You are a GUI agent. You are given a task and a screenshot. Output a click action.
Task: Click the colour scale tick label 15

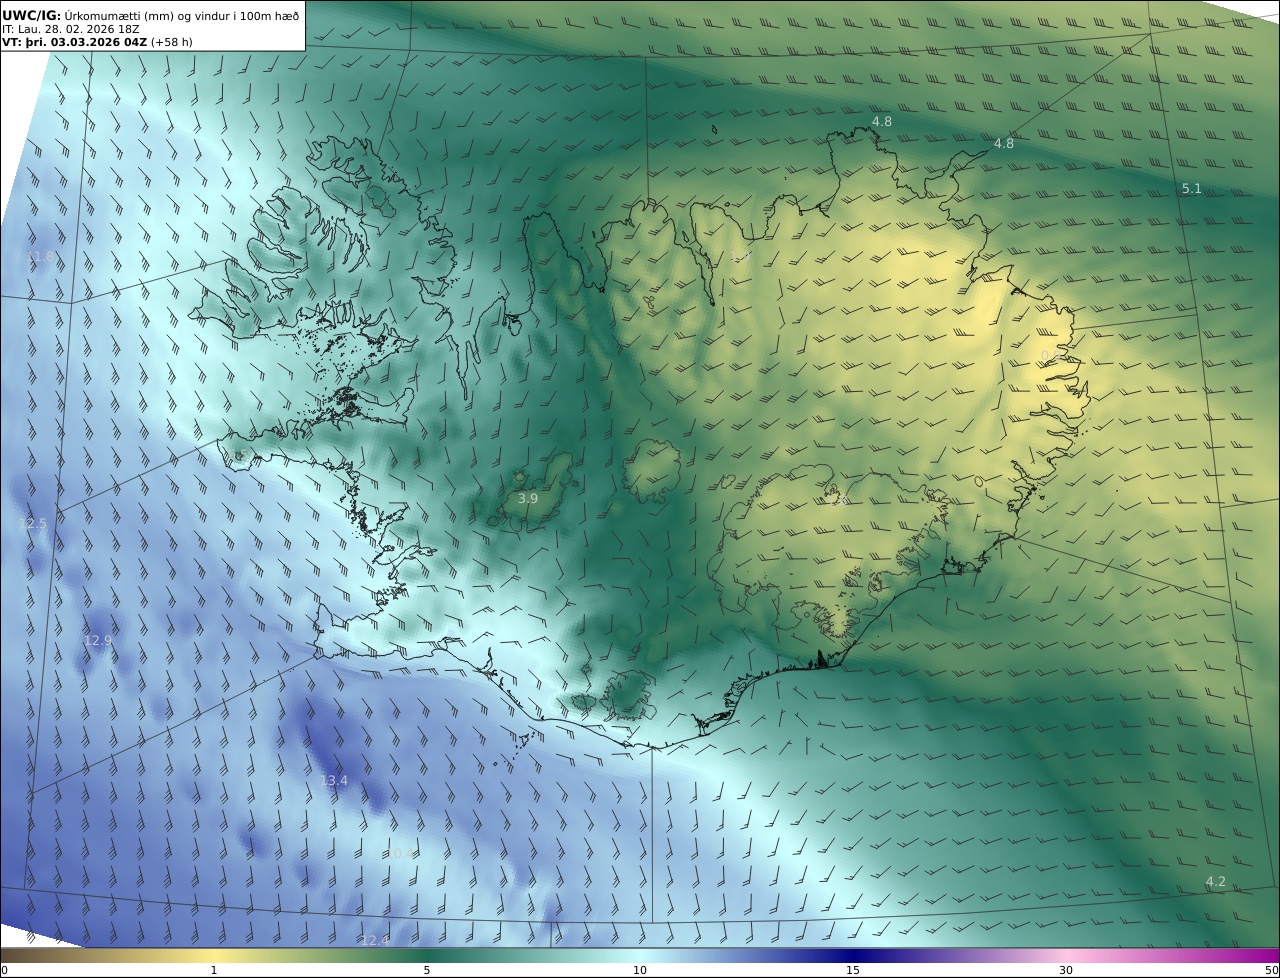pyautogui.click(x=853, y=970)
